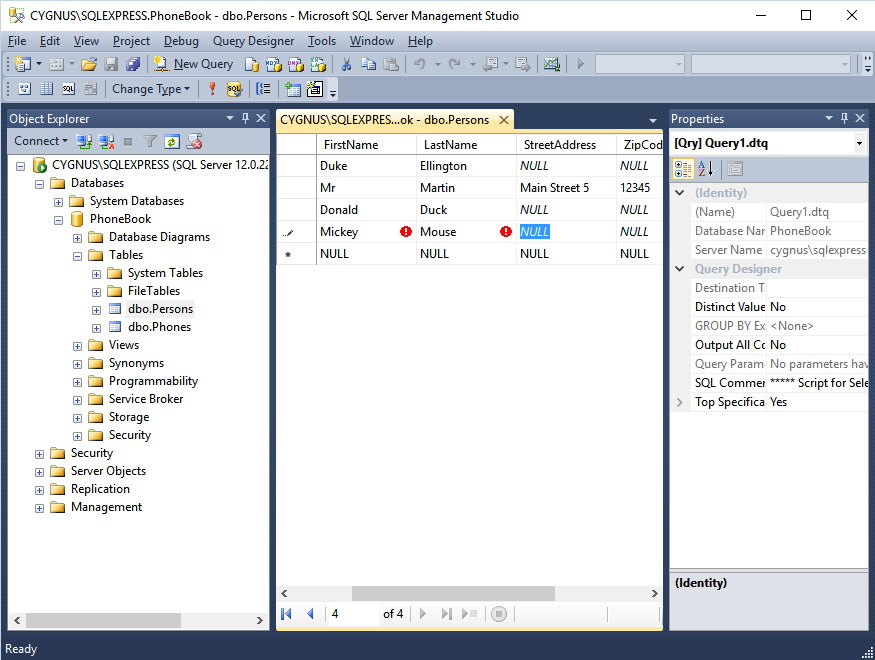
Task: Open a file with the folder icon
Action: pyautogui.click(x=89, y=64)
